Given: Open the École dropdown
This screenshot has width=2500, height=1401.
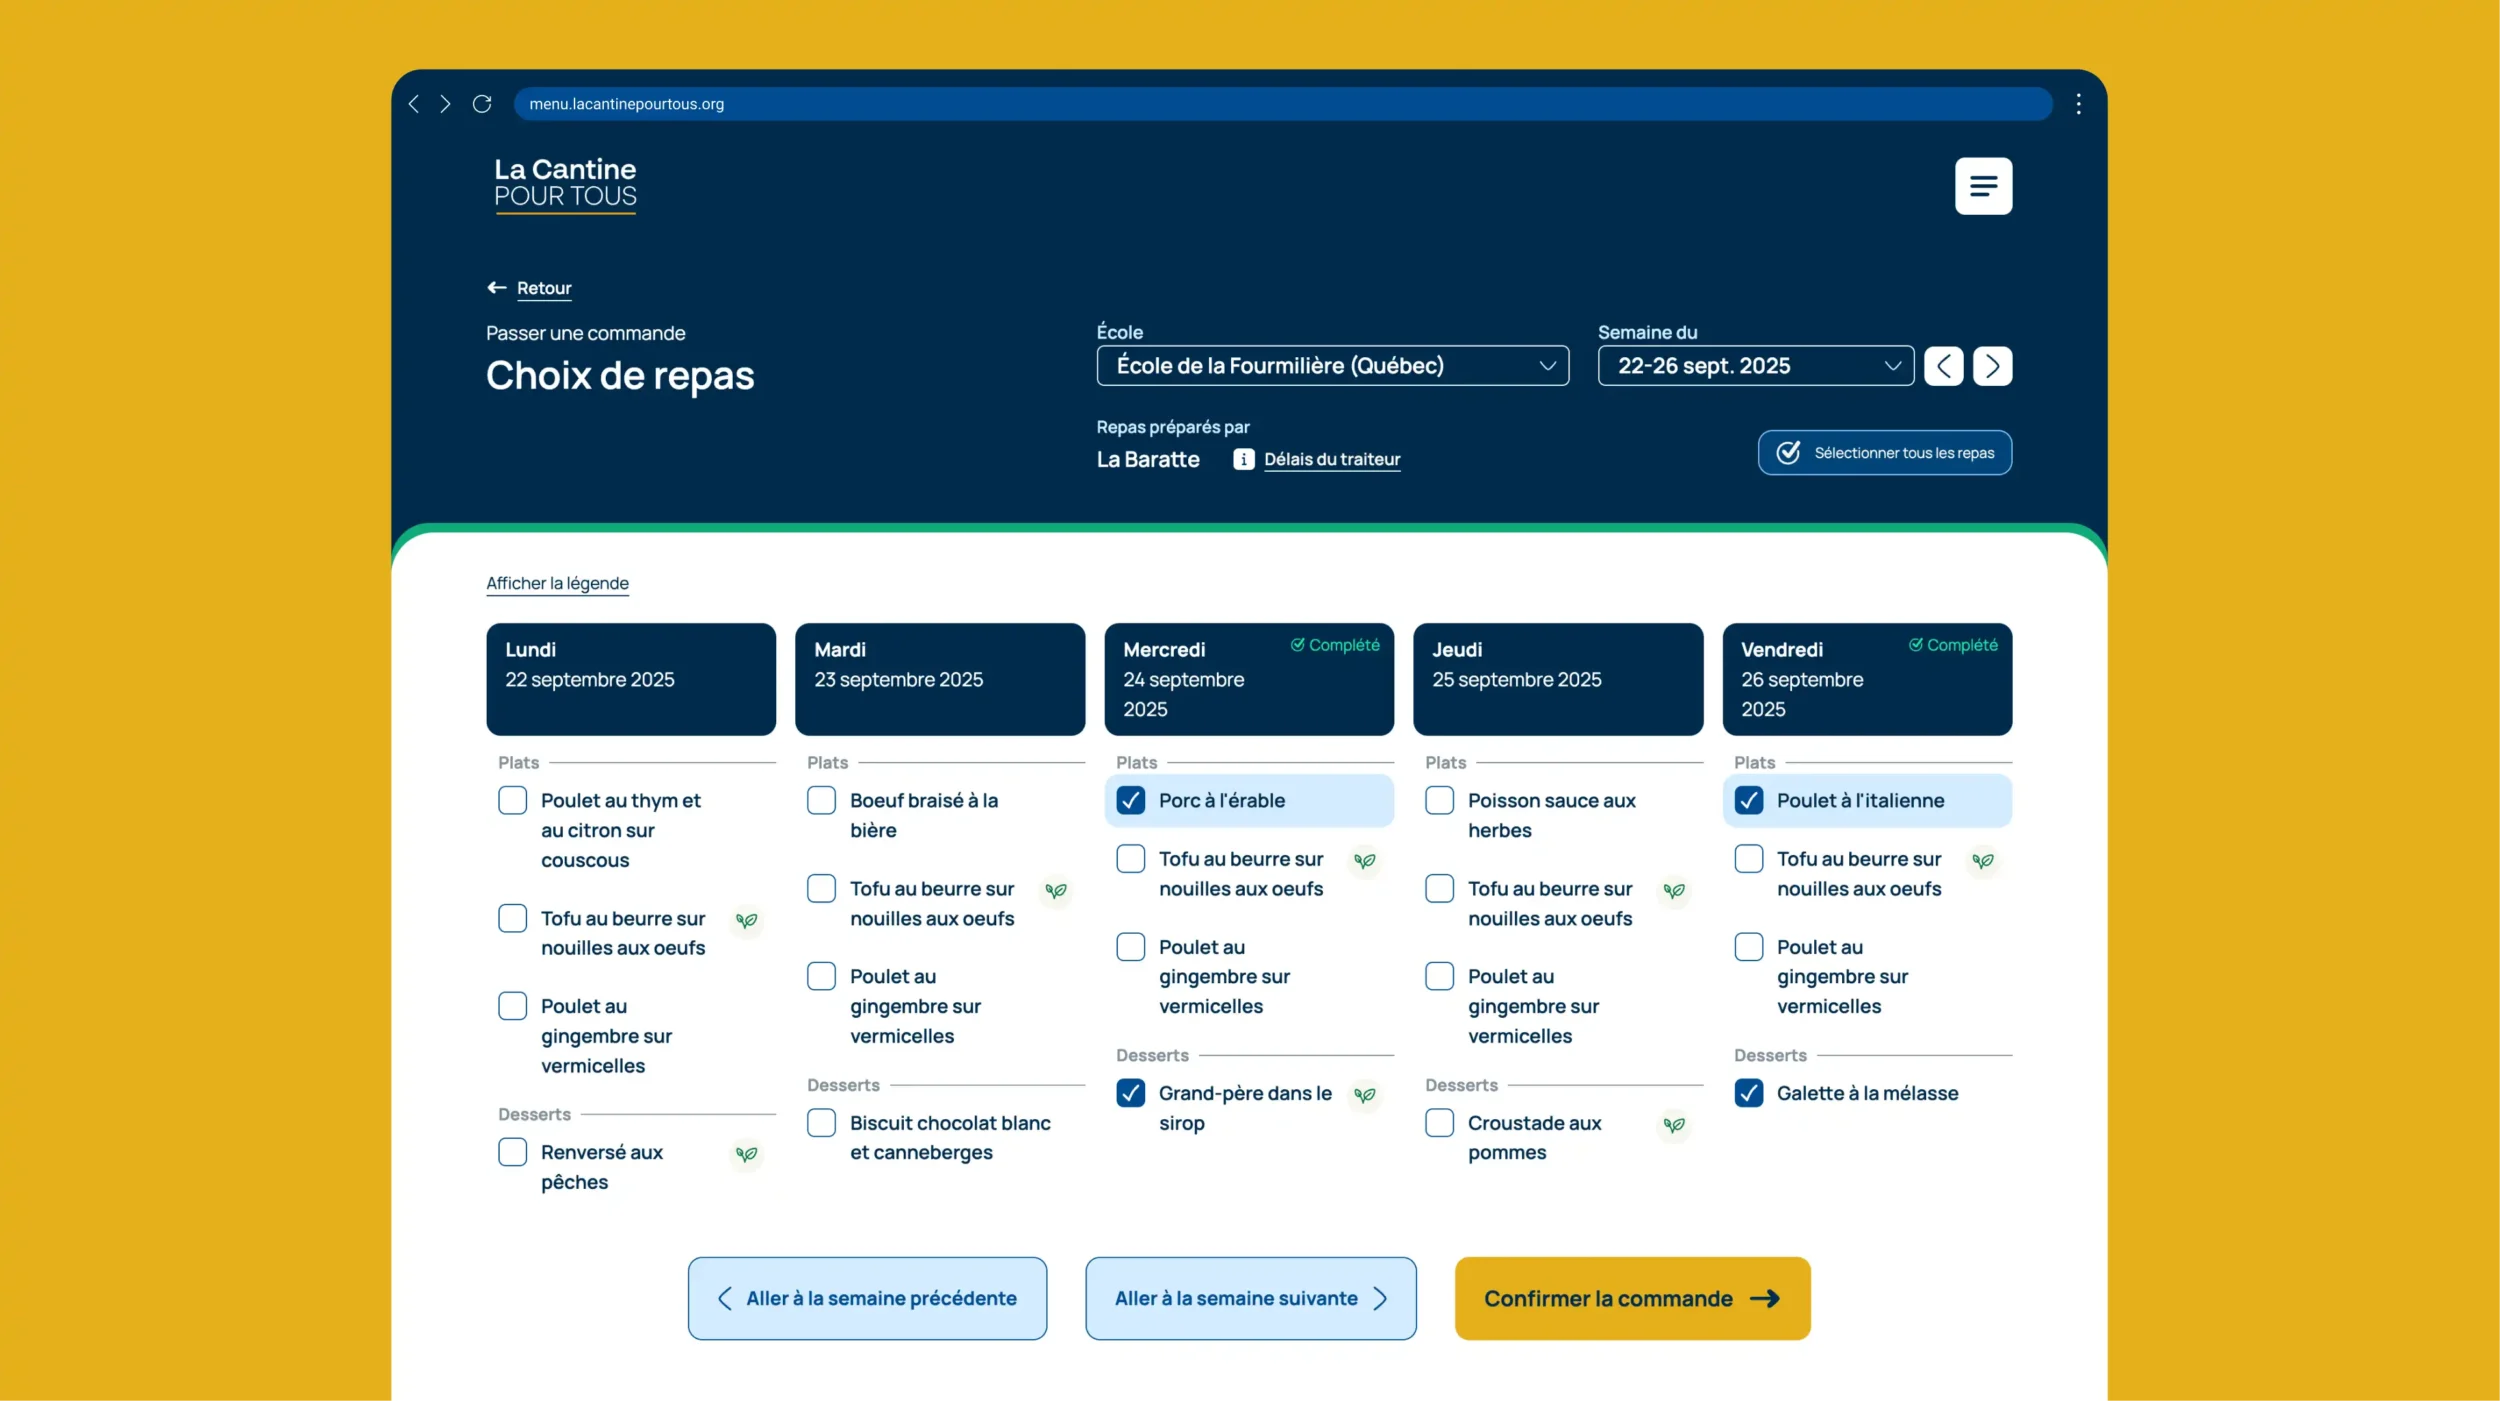Looking at the screenshot, I should tap(1332, 366).
